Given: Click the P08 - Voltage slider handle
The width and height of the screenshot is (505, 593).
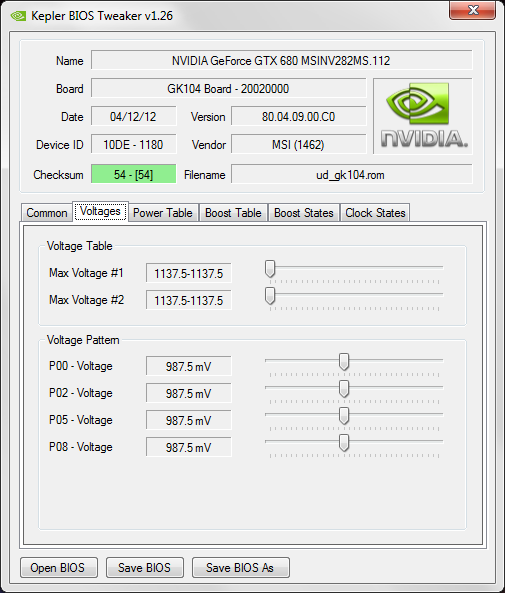Looking at the screenshot, I should (x=344, y=443).
